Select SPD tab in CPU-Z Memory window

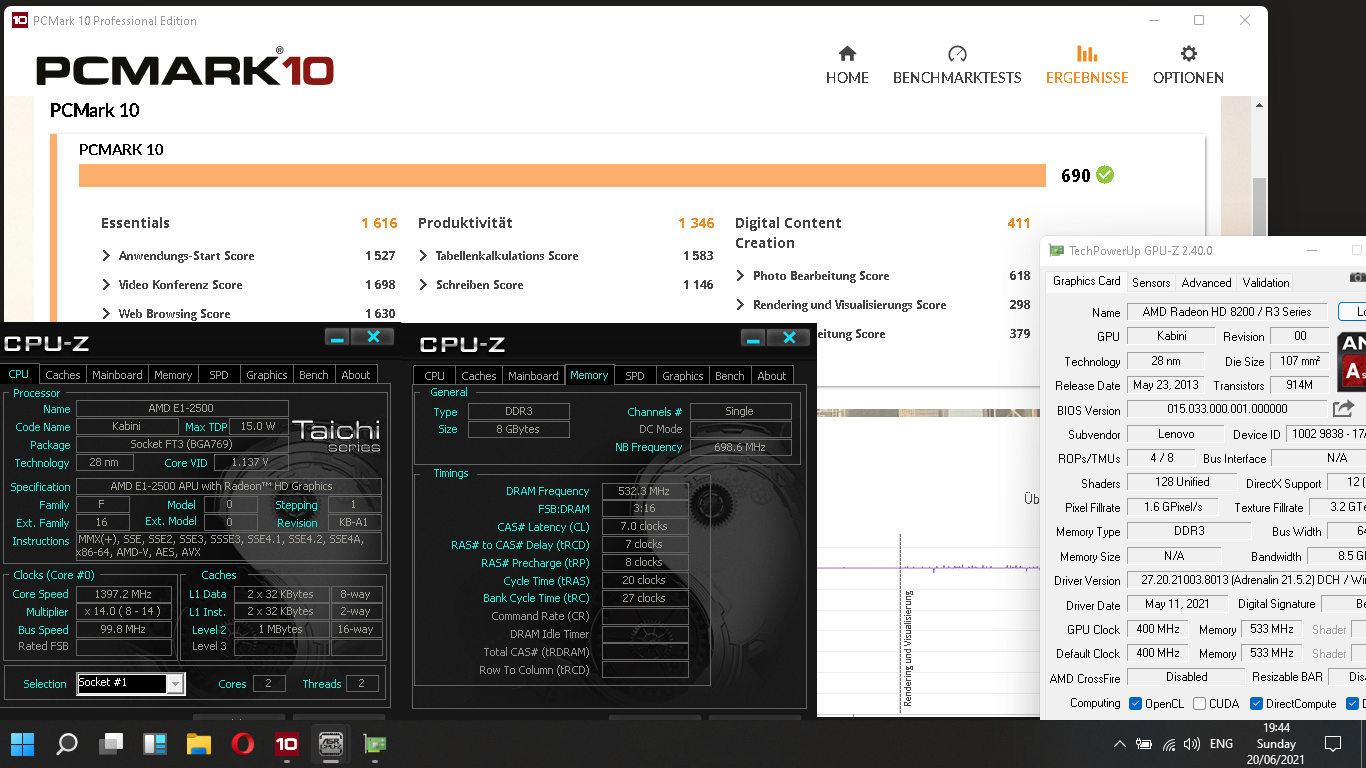click(635, 376)
